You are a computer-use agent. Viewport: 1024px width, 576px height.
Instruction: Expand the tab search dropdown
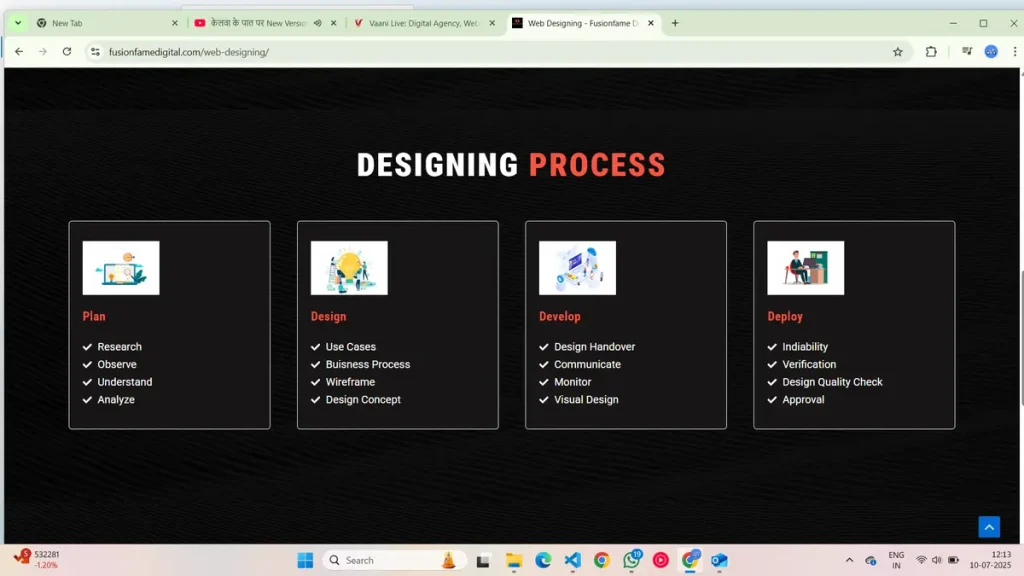[18, 23]
